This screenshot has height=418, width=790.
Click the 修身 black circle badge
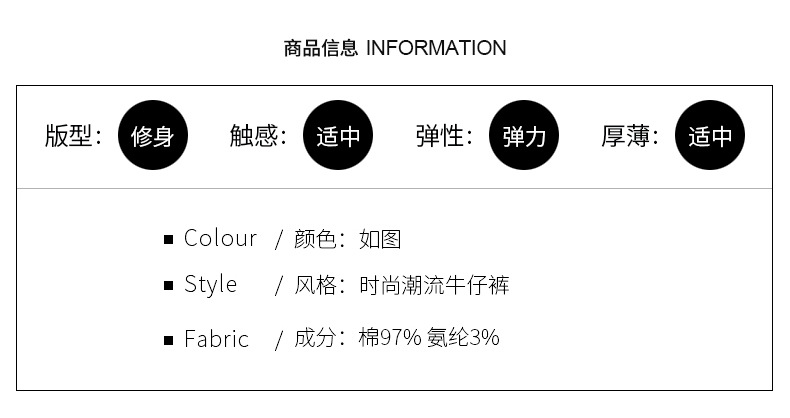coord(153,136)
